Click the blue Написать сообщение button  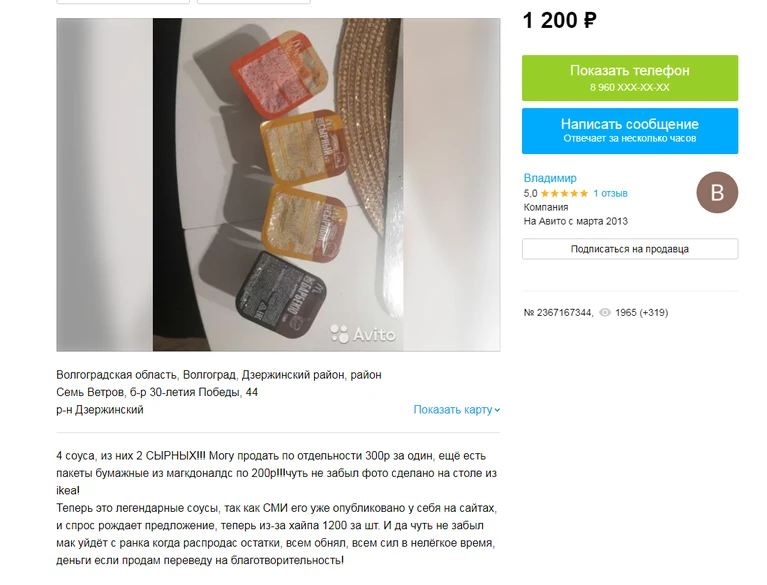pos(630,131)
